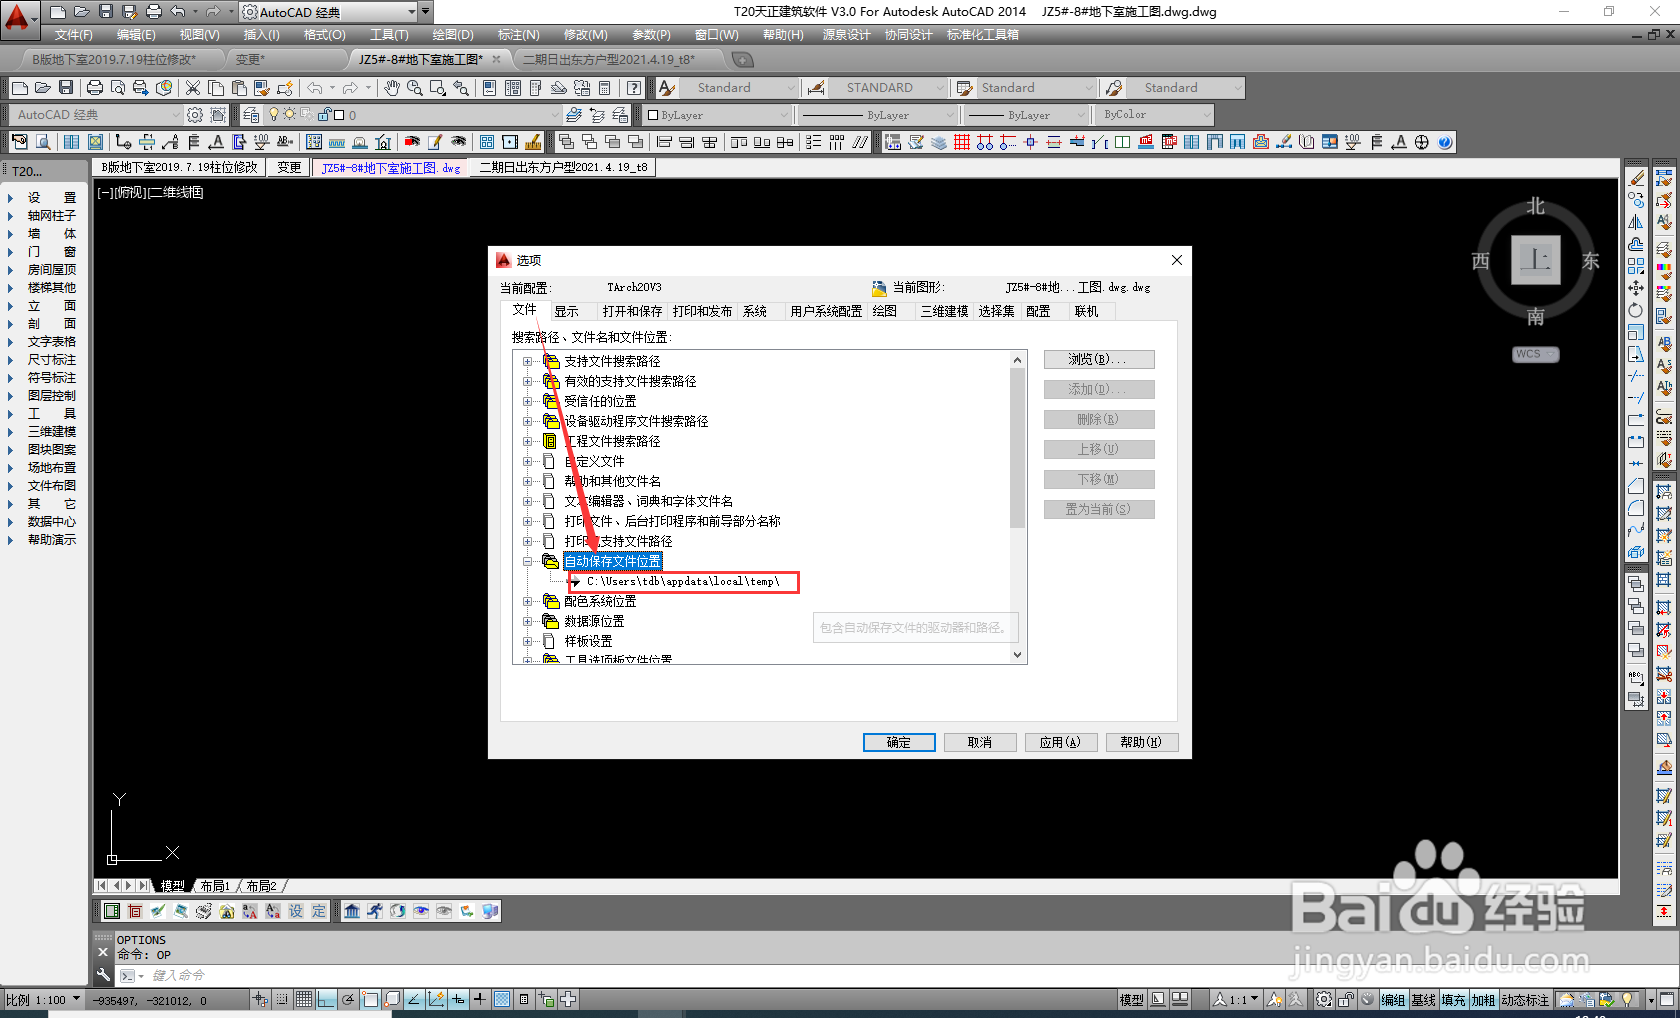Select 打印机支持文件路径 tree row
This screenshot has height=1018, width=1680.
coord(618,541)
